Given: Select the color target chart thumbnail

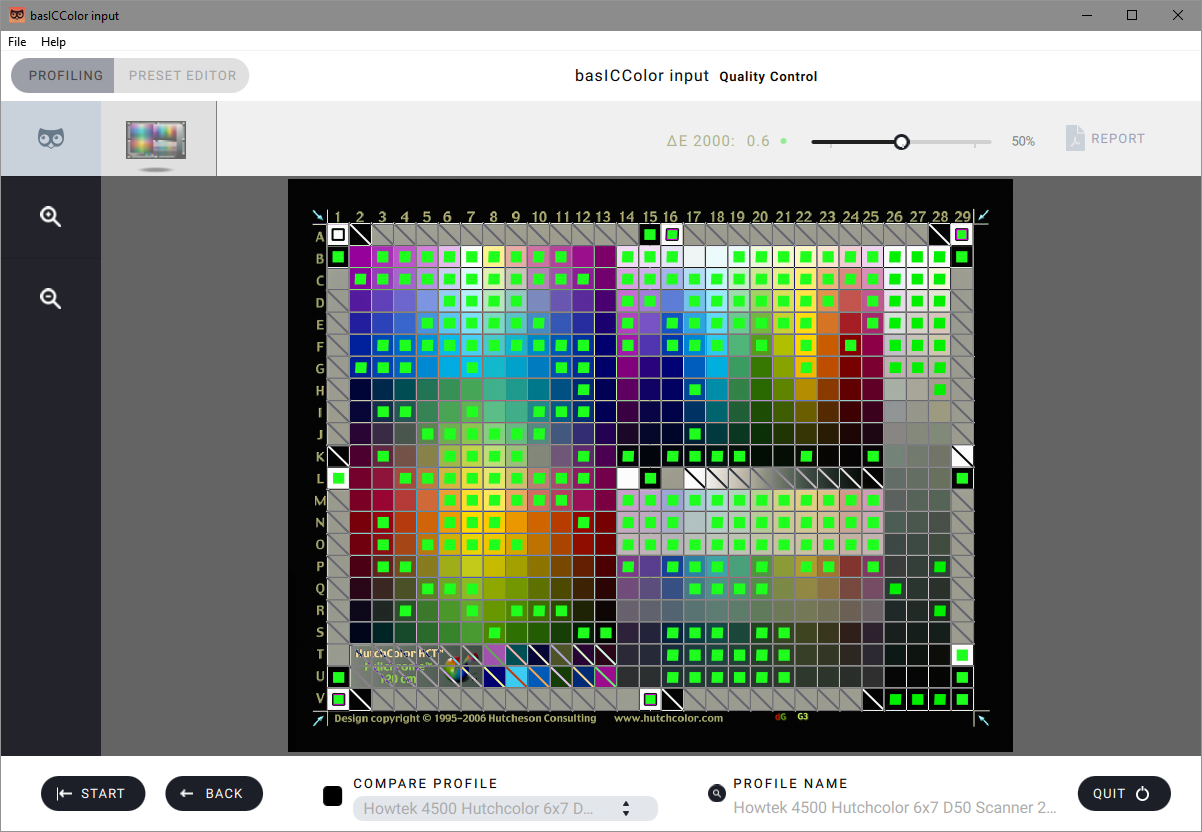Looking at the screenshot, I should (156, 139).
